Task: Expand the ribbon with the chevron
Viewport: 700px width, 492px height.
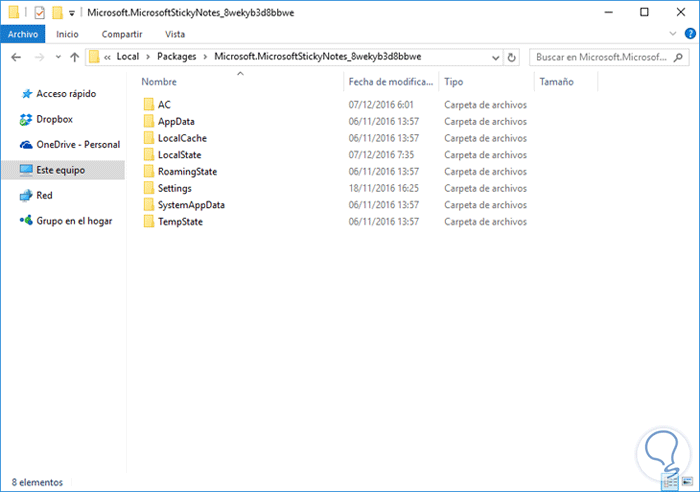Action: (673, 34)
